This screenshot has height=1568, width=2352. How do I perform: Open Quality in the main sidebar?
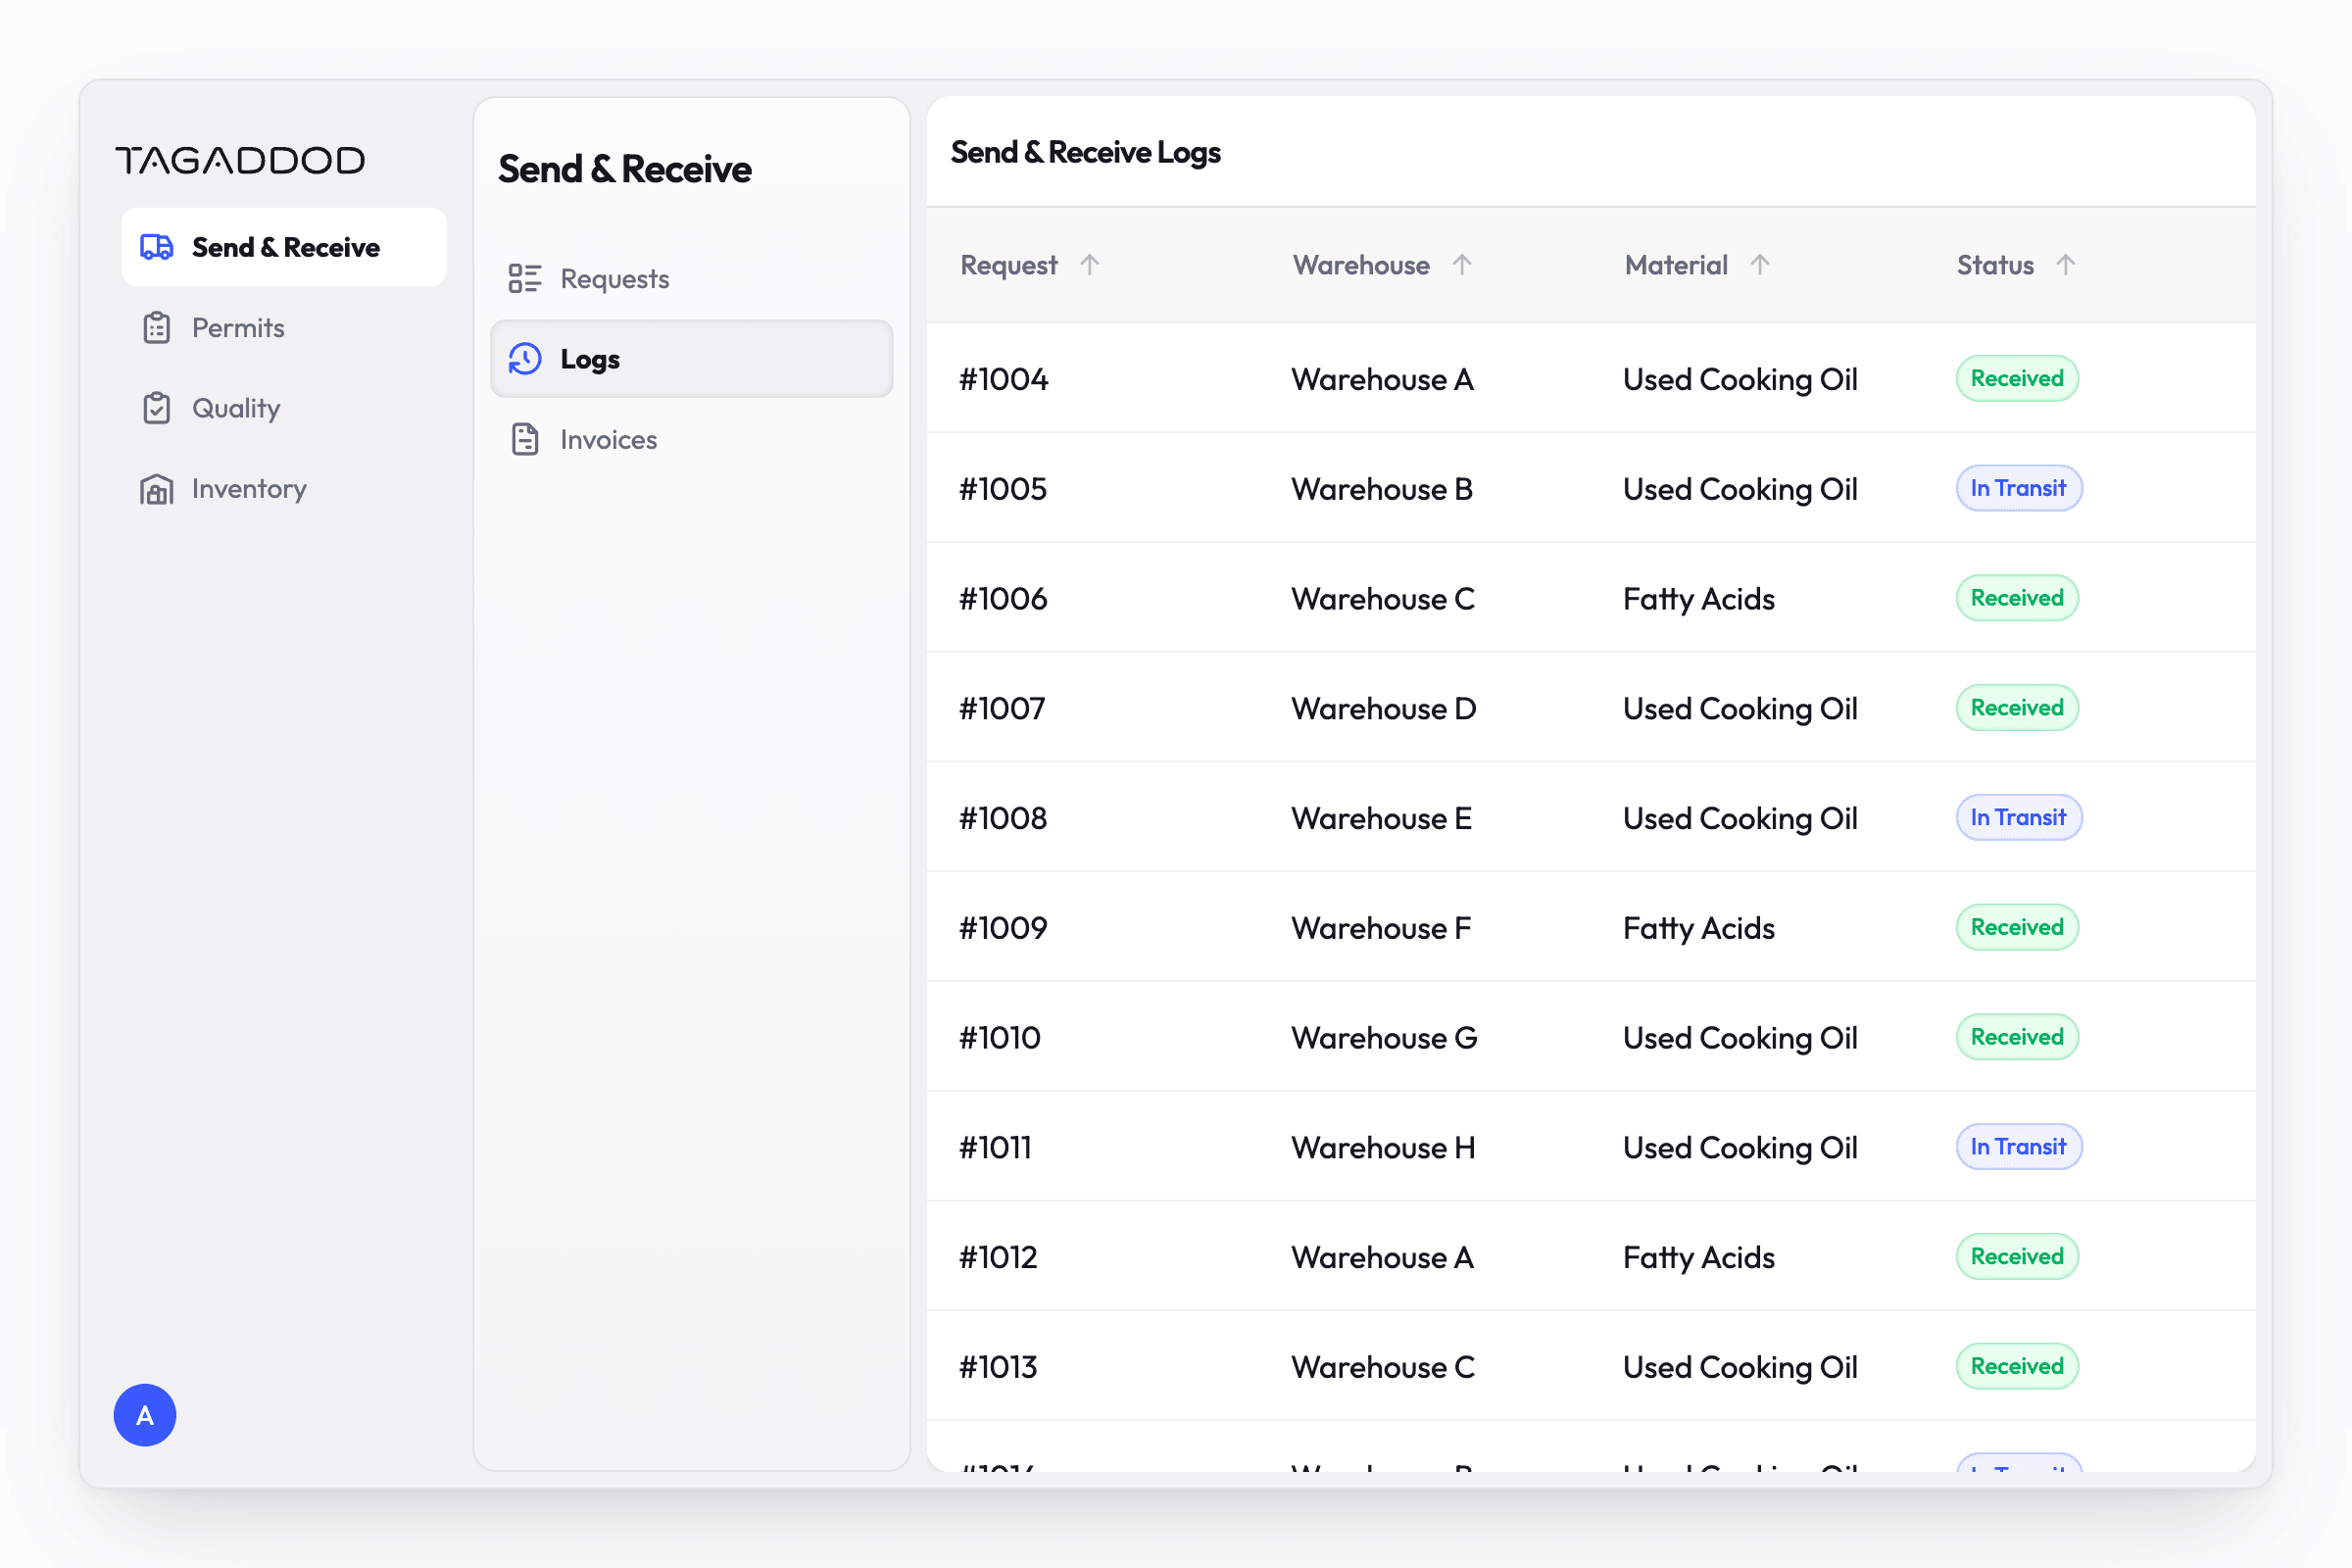pyautogui.click(x=284, y=408)
